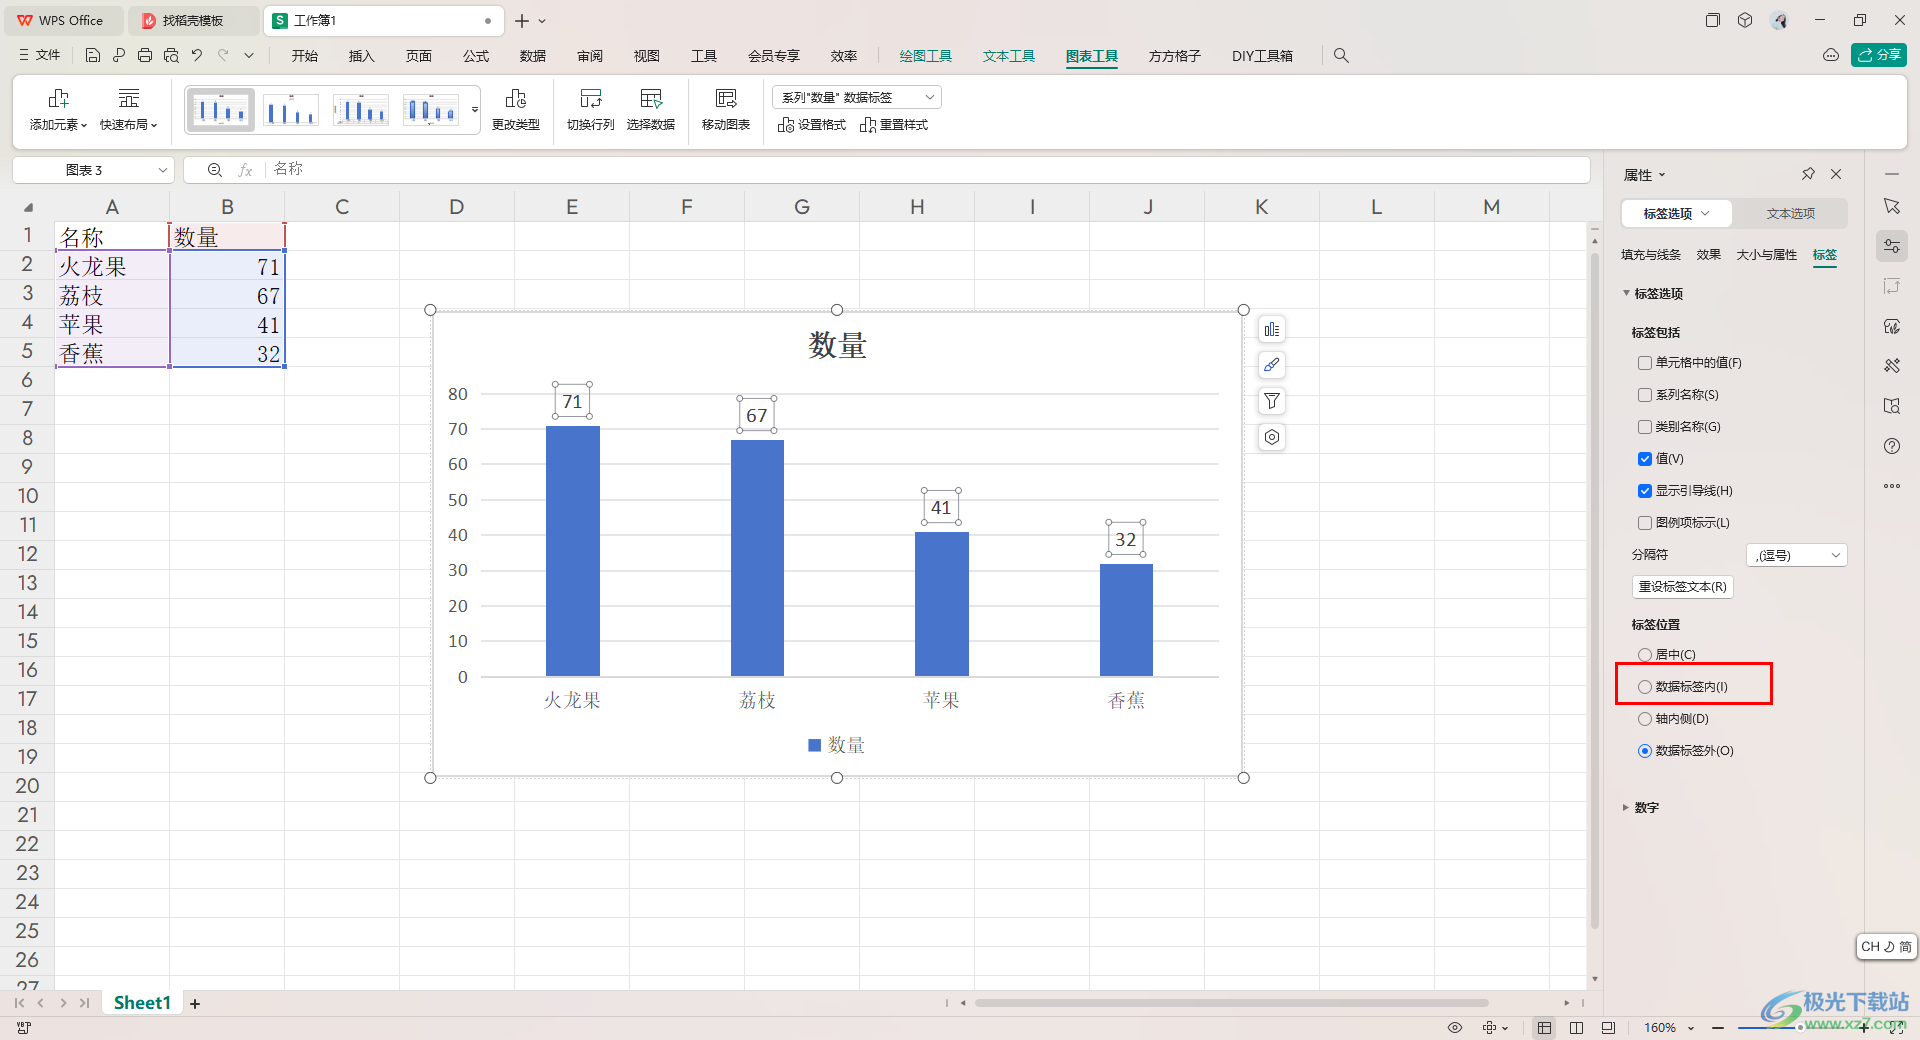This screenshot has height=1040, width=1920.
Task: Check Value From Cells (单元格中的值) checkbox
Action: pos(1645,363)
